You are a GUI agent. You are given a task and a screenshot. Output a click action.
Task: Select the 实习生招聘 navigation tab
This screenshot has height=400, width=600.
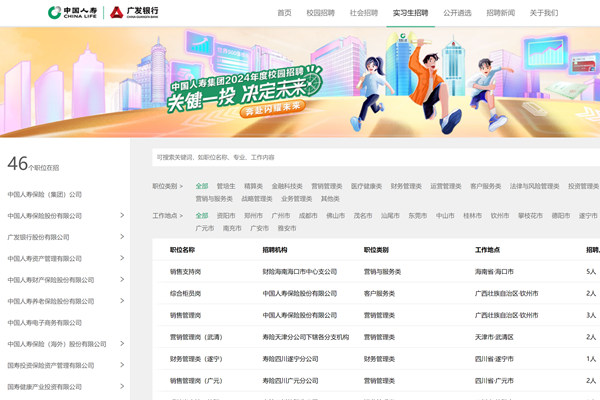pyautogui.click(x=411, y=13)
